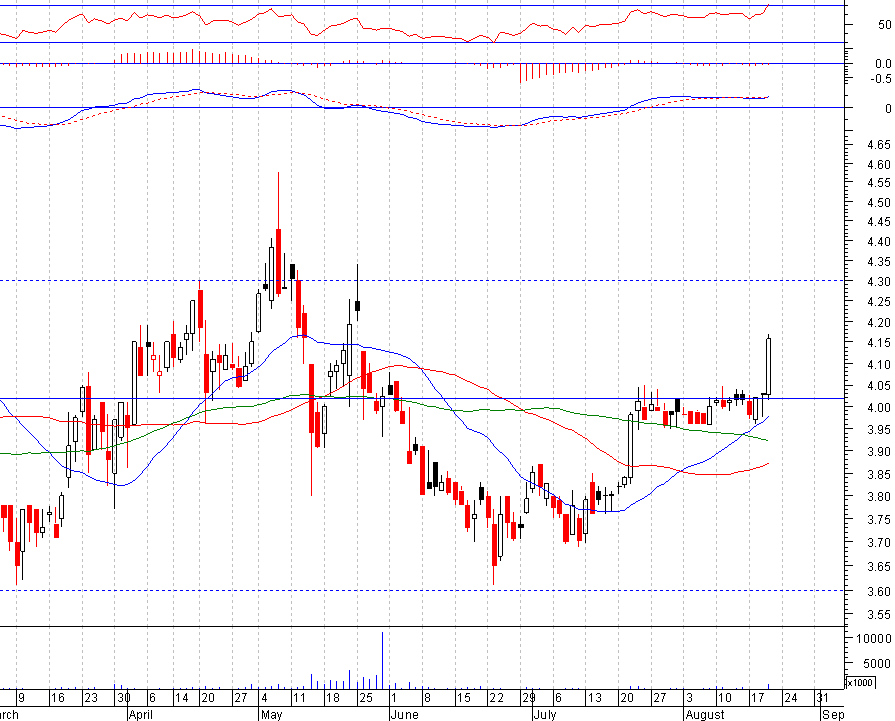Select the May month label
Image resolution: width=895 pixels, height=721 pixels.
click(x=271, y=715)
